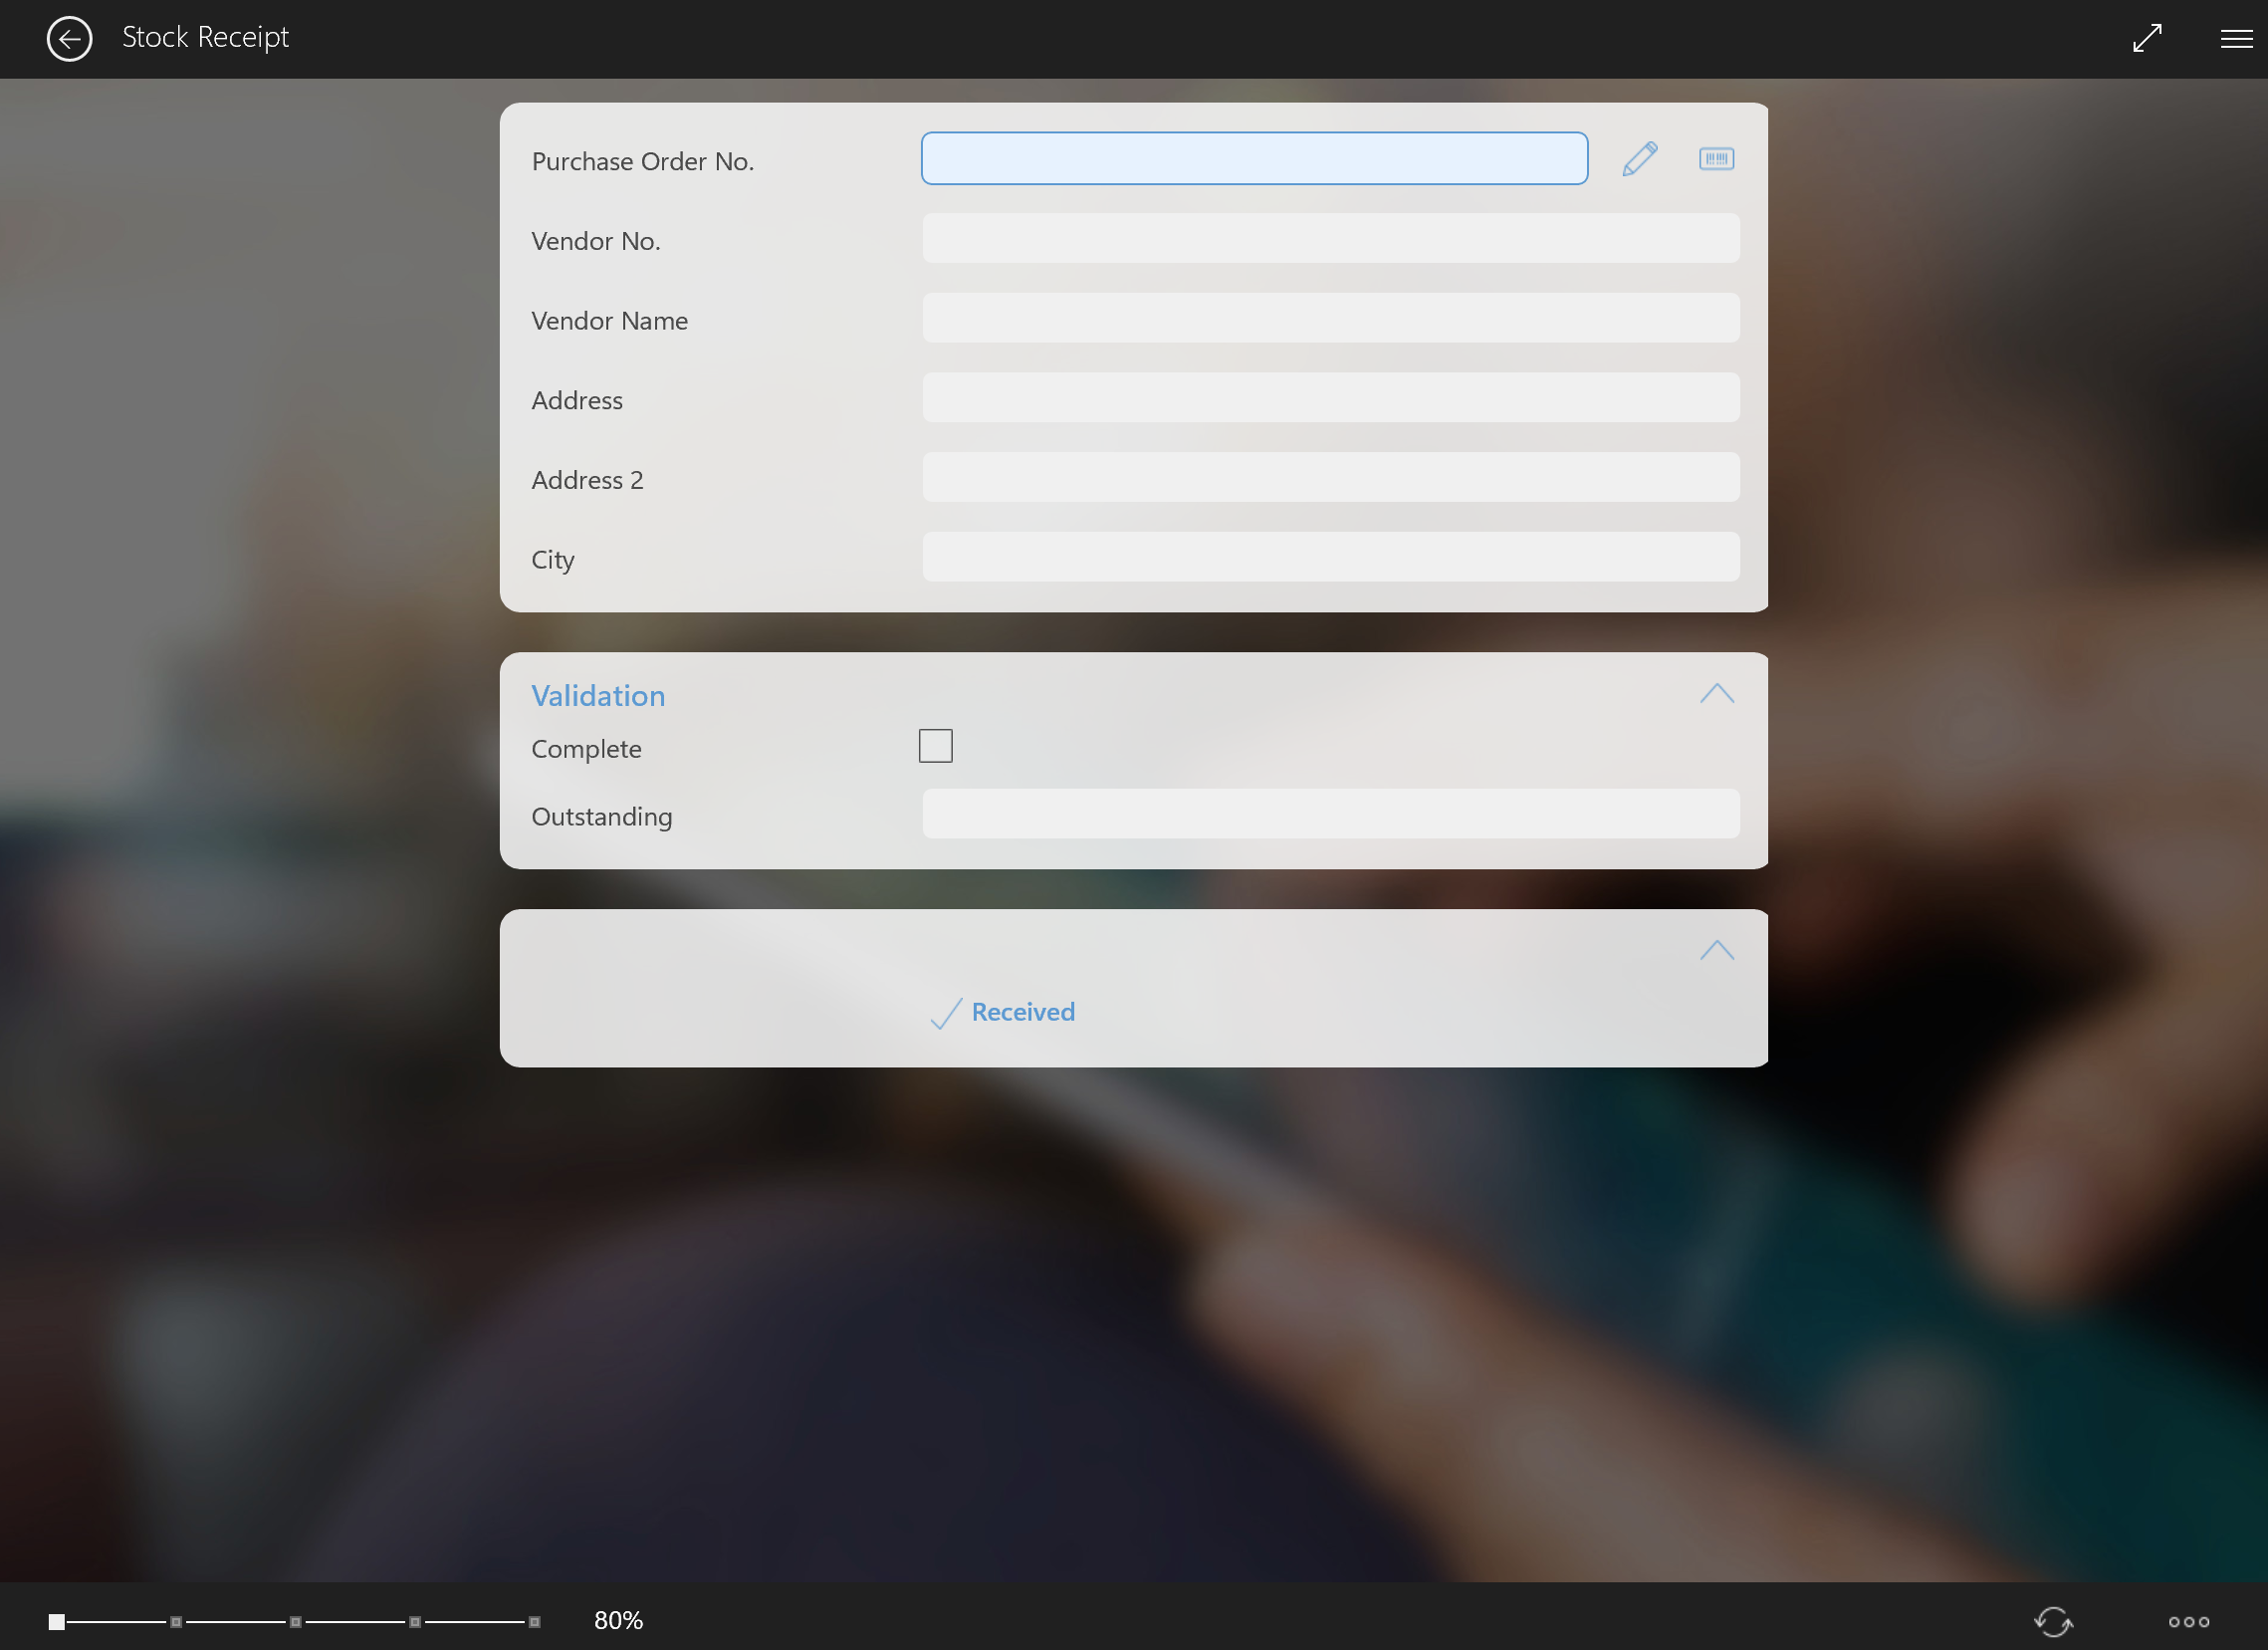This screenshot has width=2268, height=1650.
Task: Open the three-dot more options
Action: pos(2188,1621)
